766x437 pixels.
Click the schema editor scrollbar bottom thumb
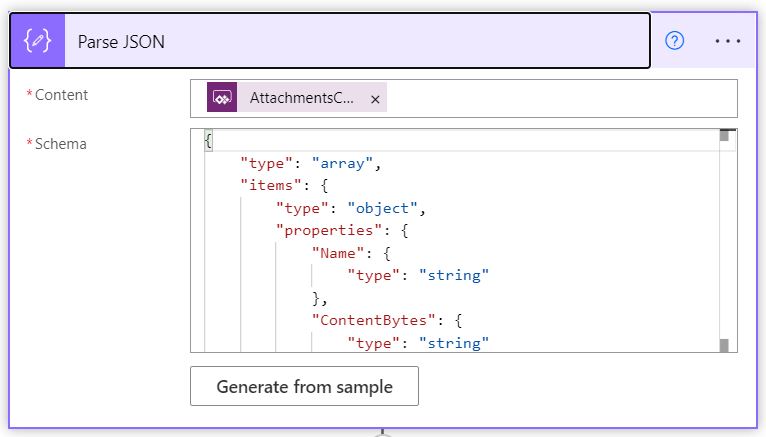click(x=724, y=345)
